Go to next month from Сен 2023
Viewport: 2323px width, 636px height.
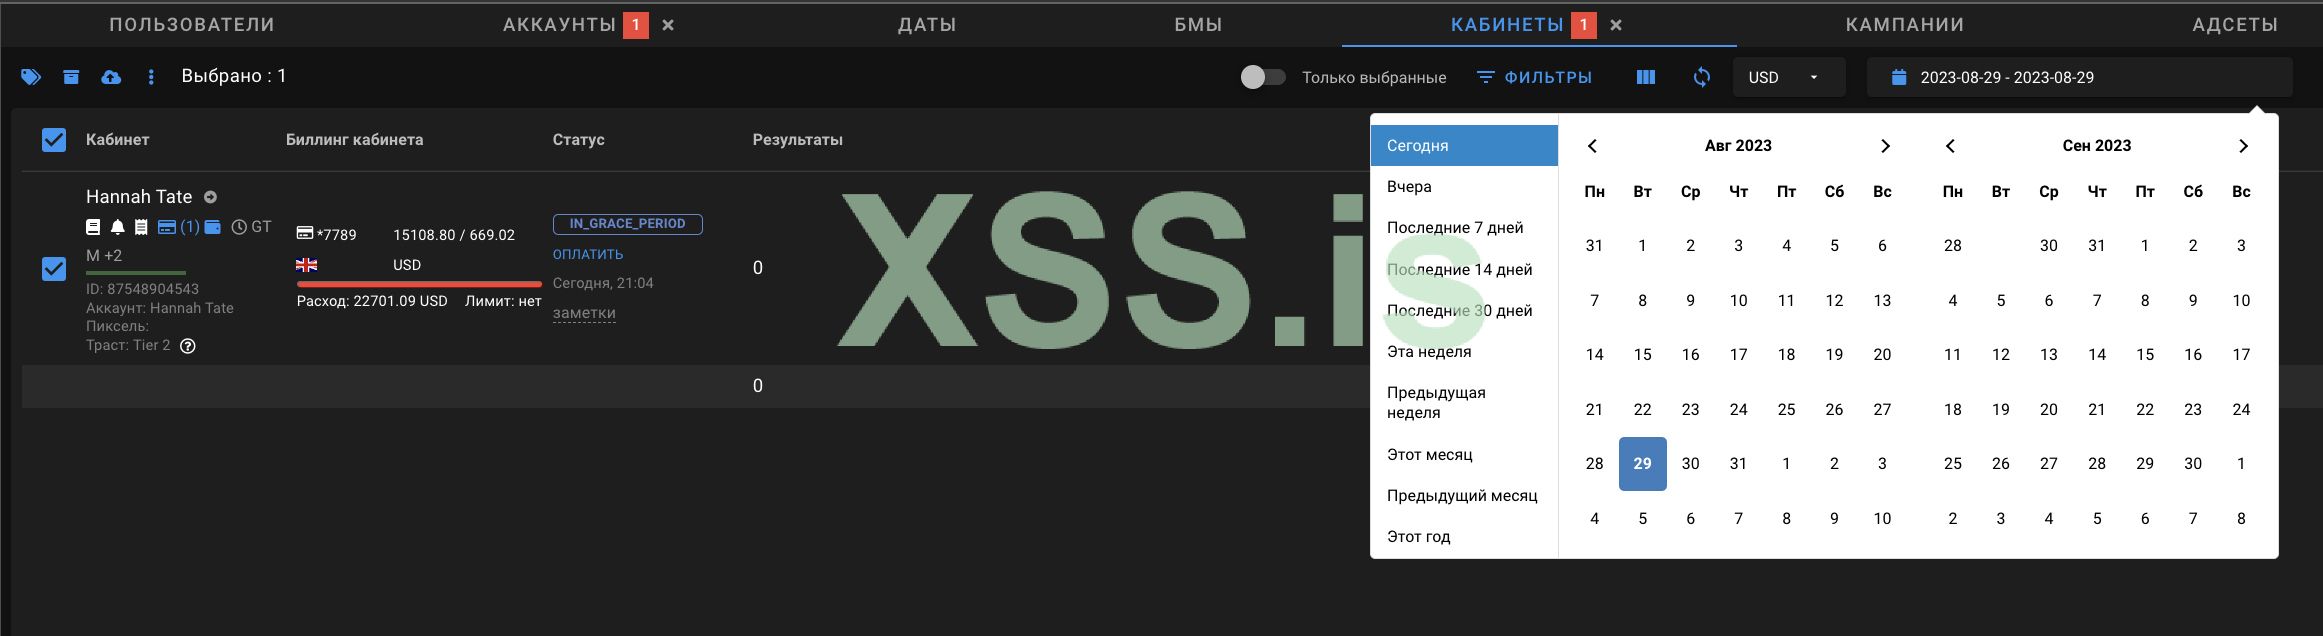click(x=2243, y=146)
